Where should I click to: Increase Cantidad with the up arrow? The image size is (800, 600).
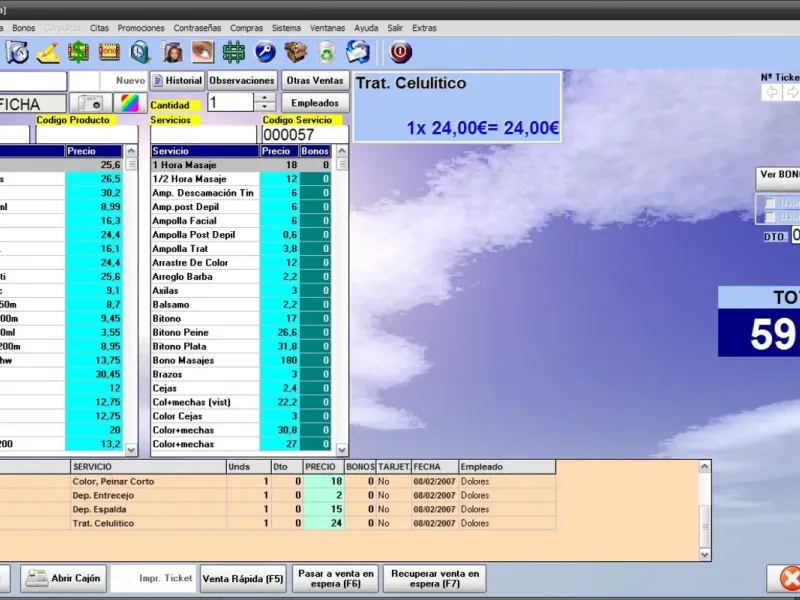[x=264, y=98]
